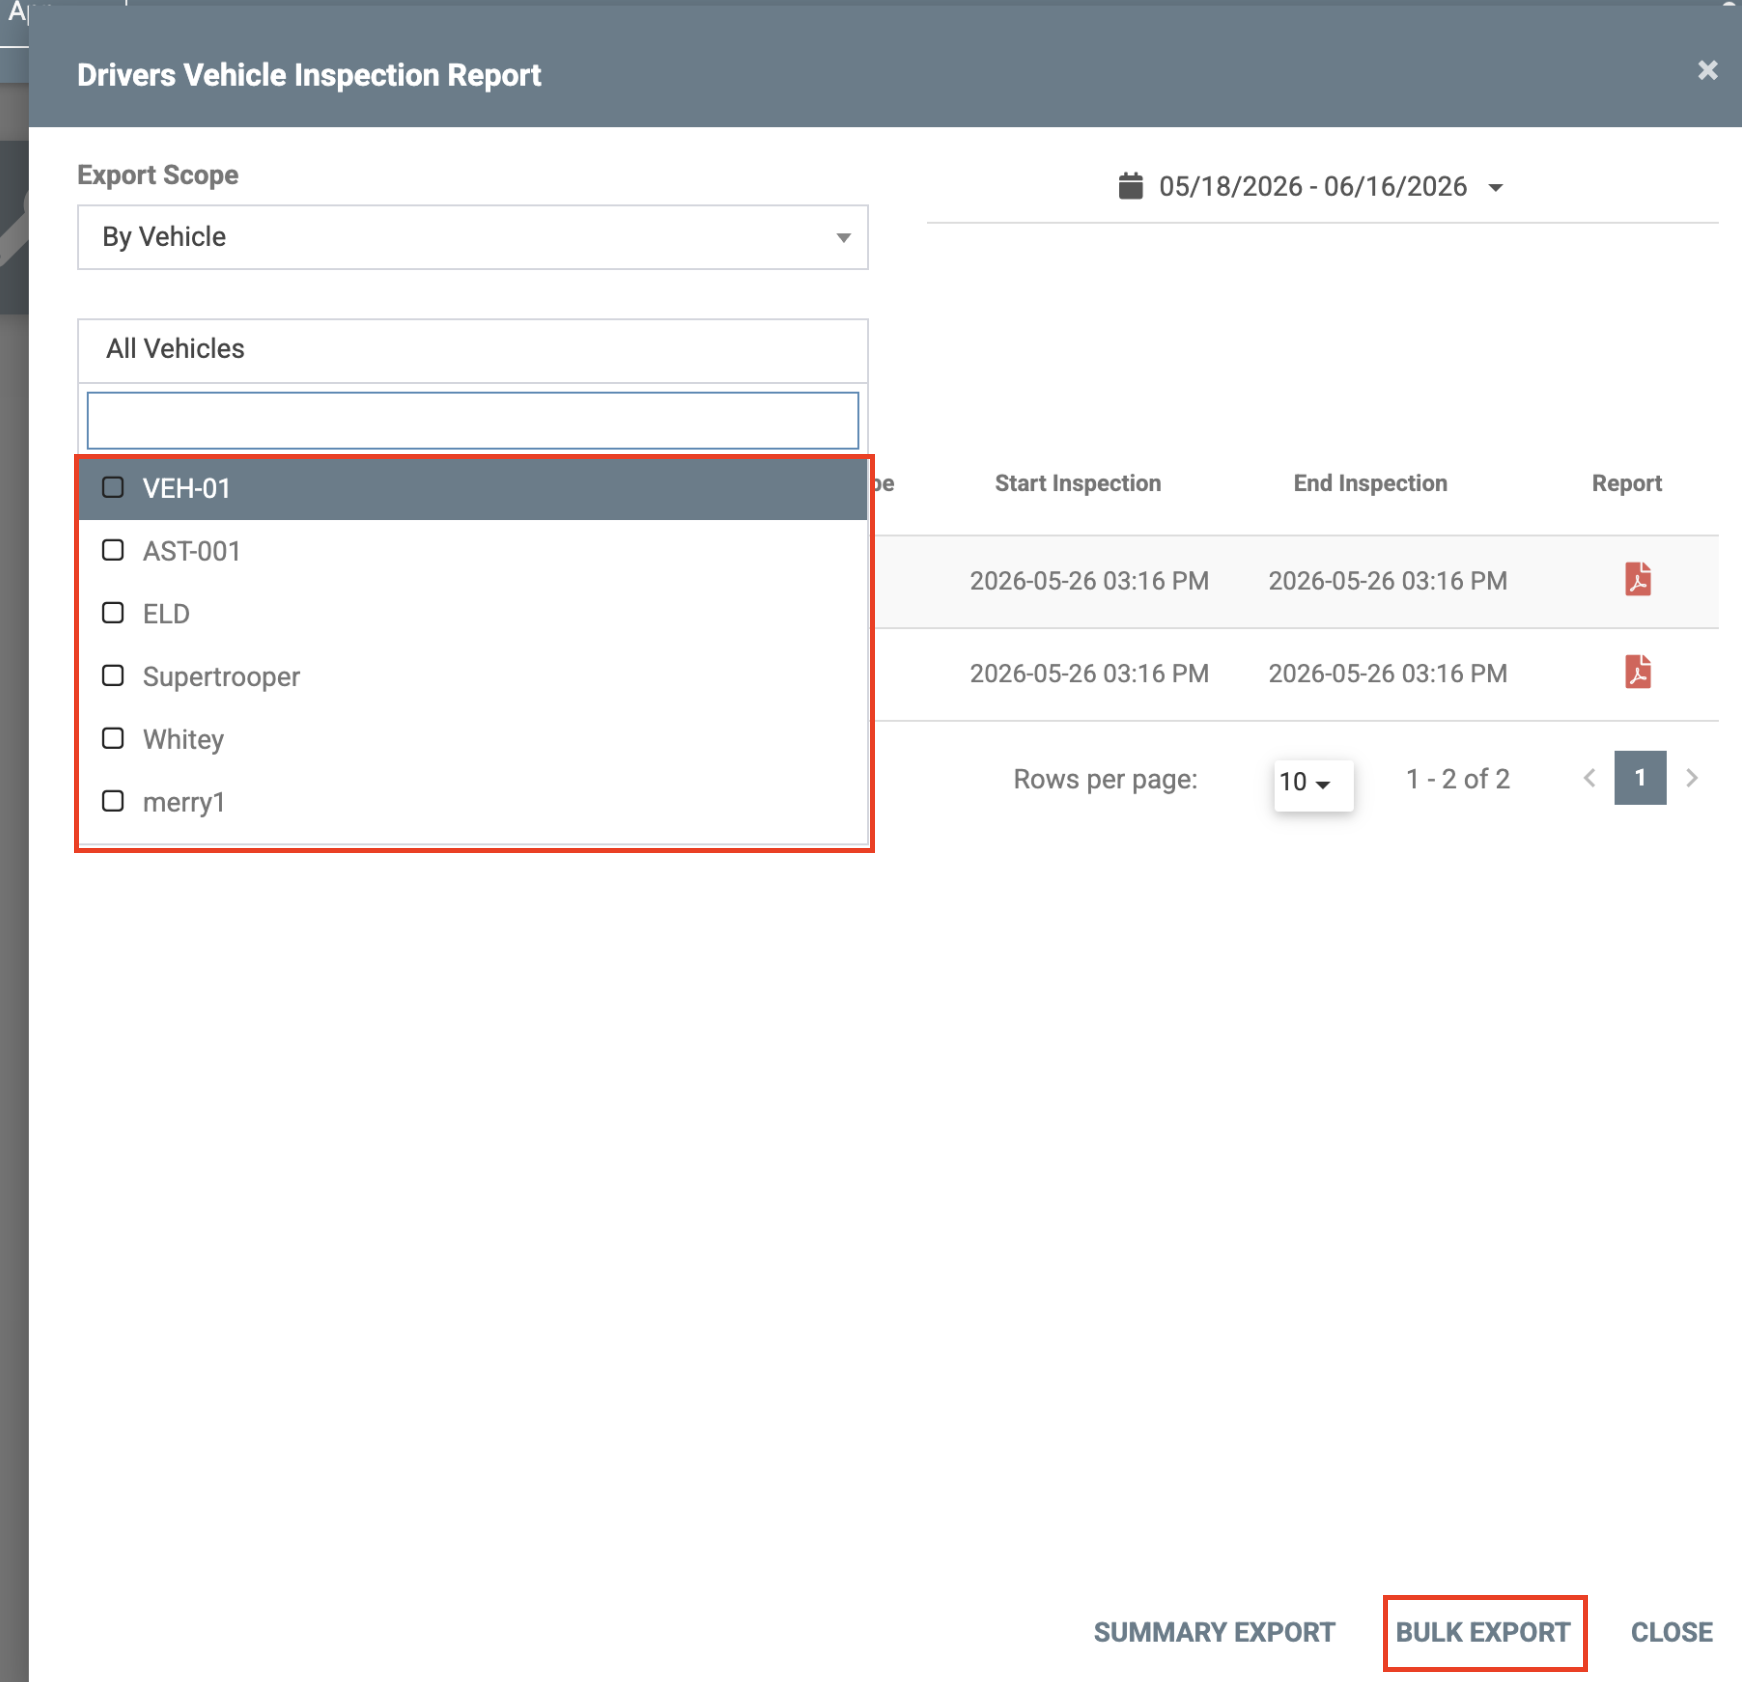Click the Close button at bottom
The image size is (1742, 1682).
(x=1671, y=1632)
